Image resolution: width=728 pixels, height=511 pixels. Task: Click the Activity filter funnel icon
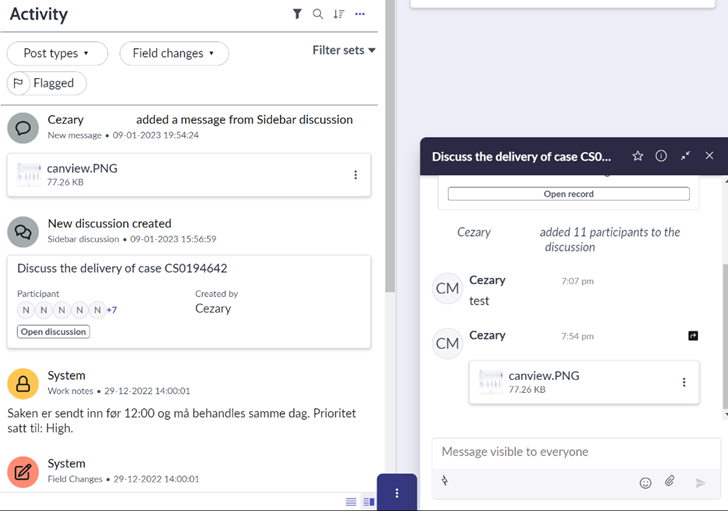point(297,14)
